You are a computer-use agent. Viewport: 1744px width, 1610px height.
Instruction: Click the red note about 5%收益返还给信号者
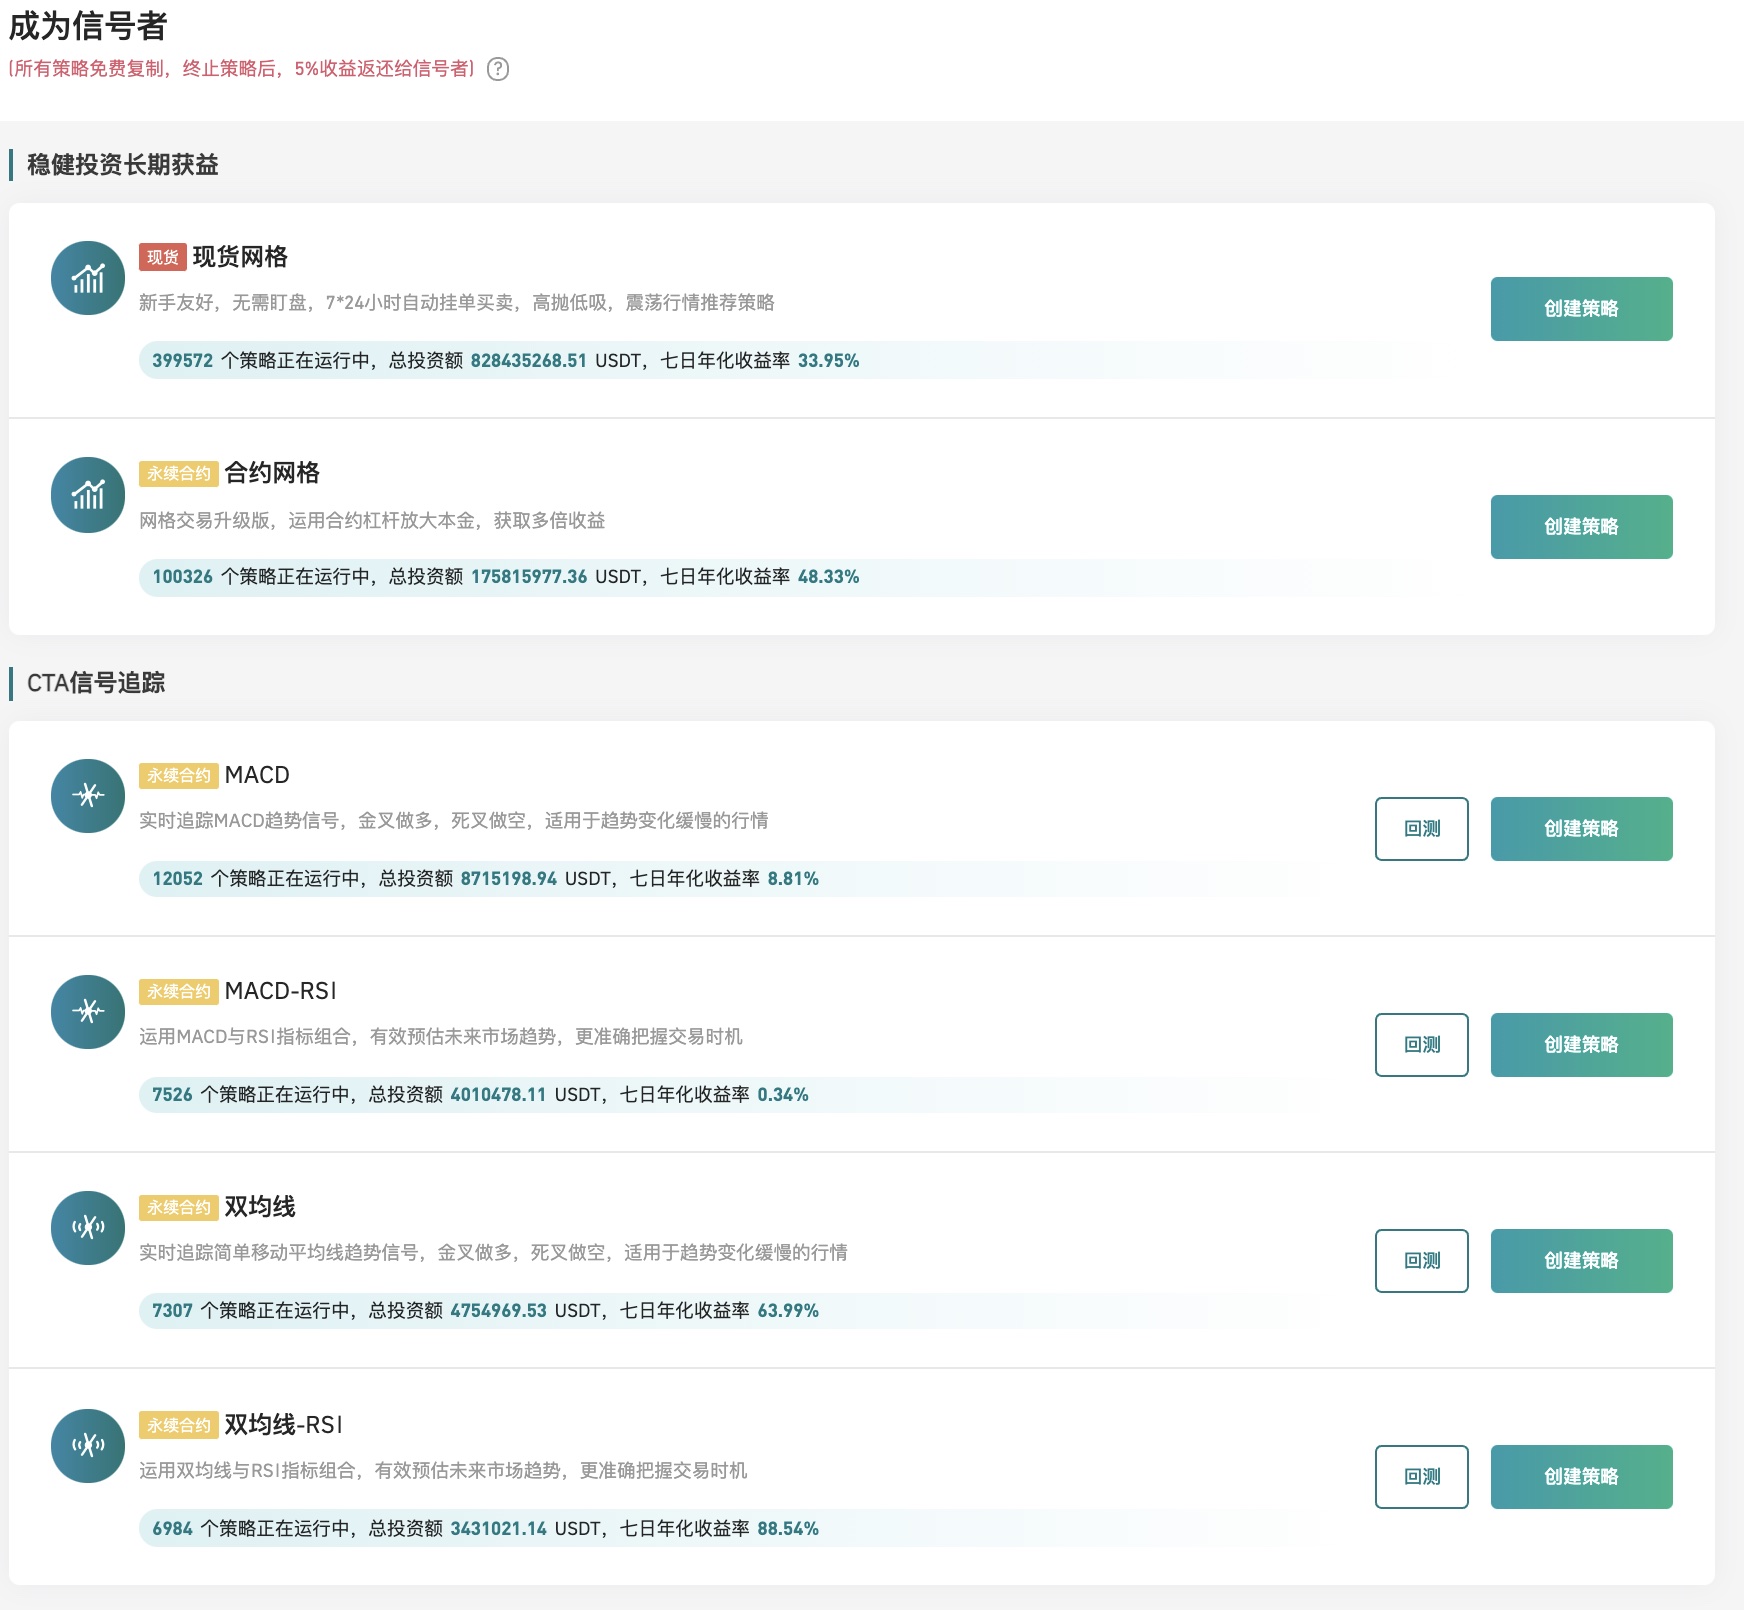(x=241, y=69)
